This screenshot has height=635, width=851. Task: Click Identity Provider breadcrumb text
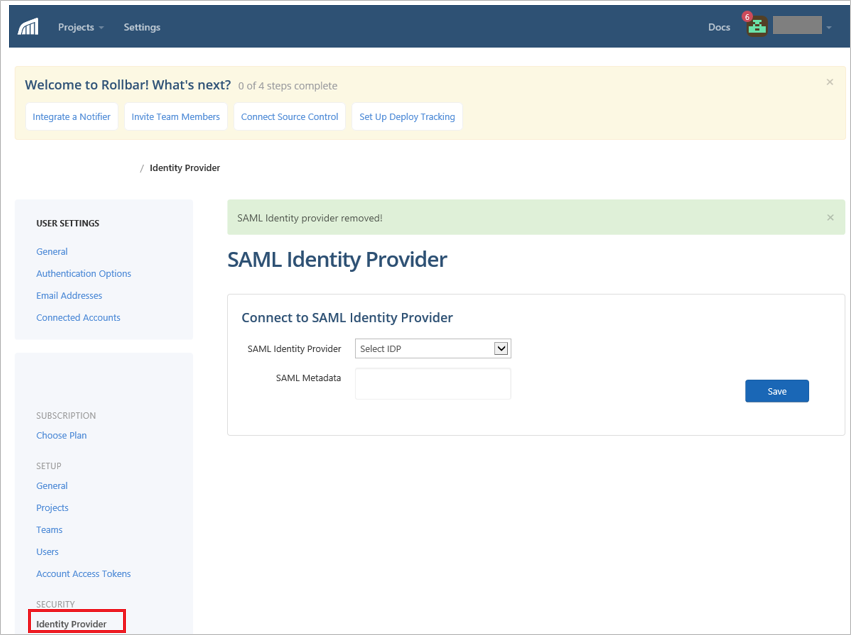pyautogui.click(x=185, y=168)
